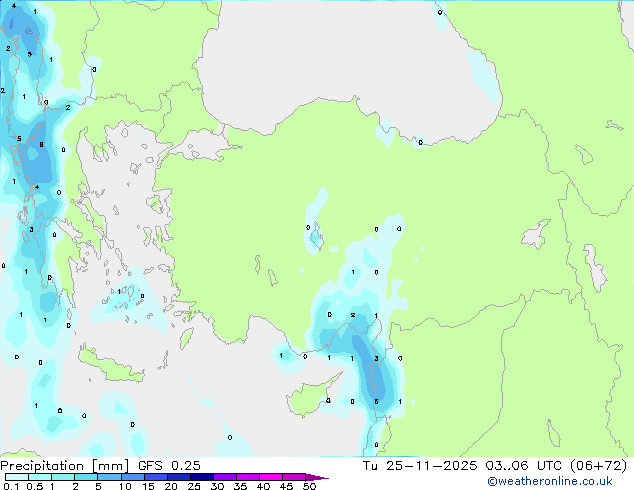Select the 'Precipitation [mm]' title text
634x490 pixels.
click(x=64, y=466)
